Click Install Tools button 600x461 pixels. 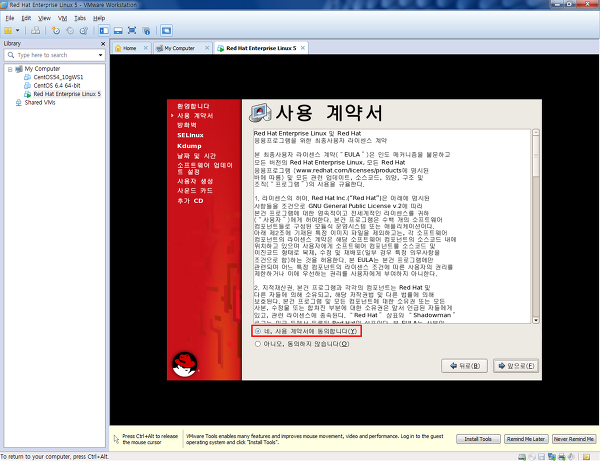tap(478, 439)
